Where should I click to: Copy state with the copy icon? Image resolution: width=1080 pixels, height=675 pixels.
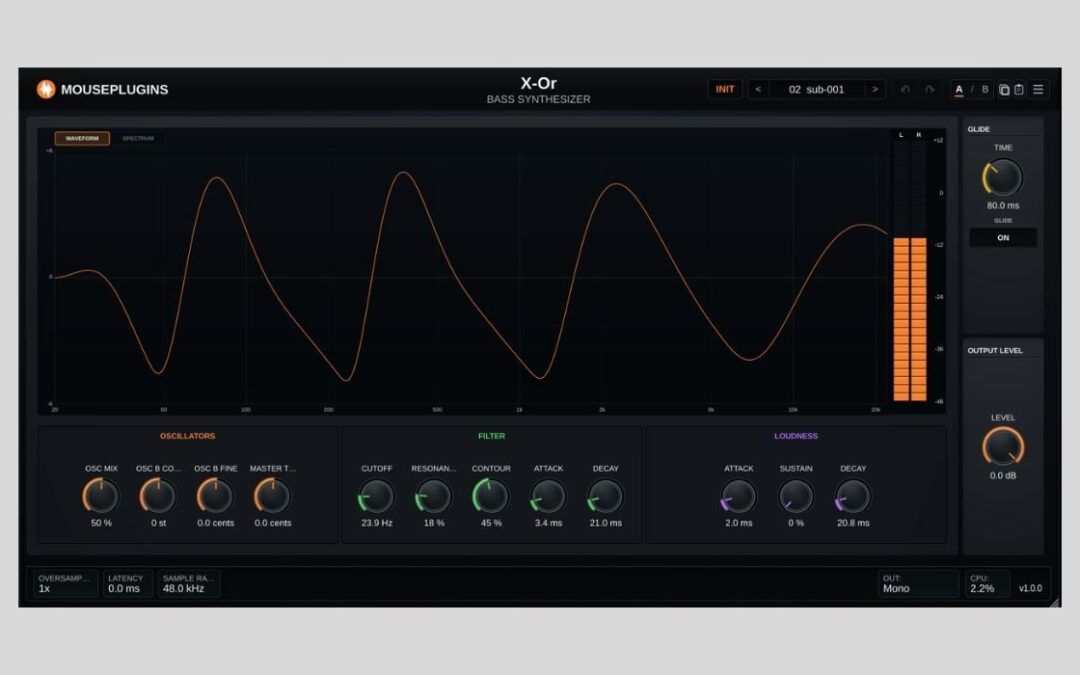coord(1004,90)
